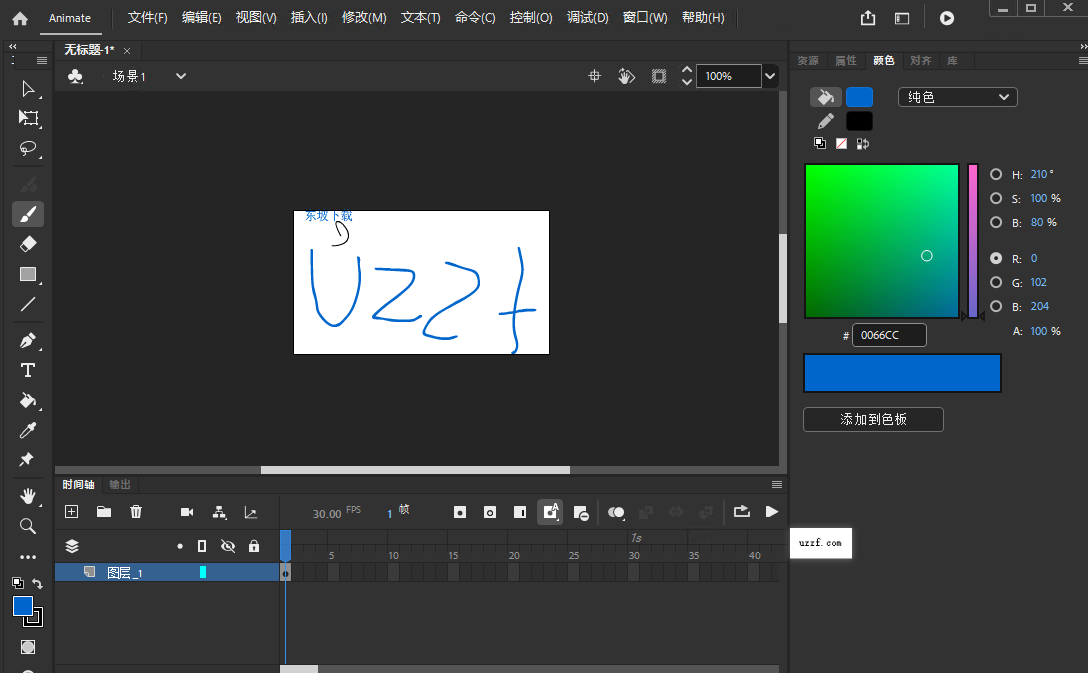Delete a layer using the trash icon
This screenshot has width=1088, height=673.
coord(136,512)
